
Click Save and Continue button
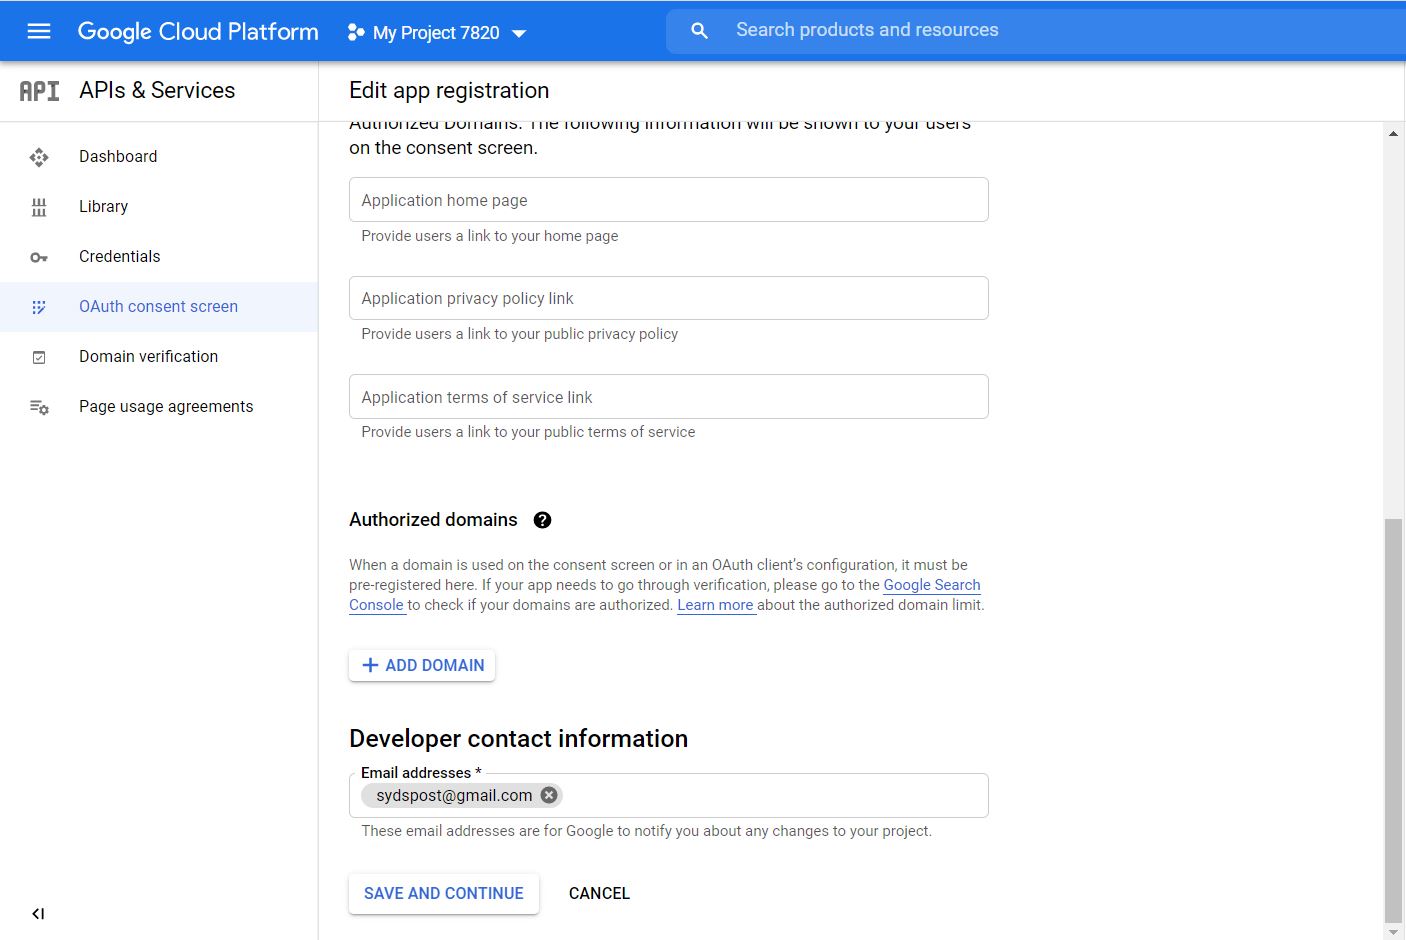coord(443,893)
